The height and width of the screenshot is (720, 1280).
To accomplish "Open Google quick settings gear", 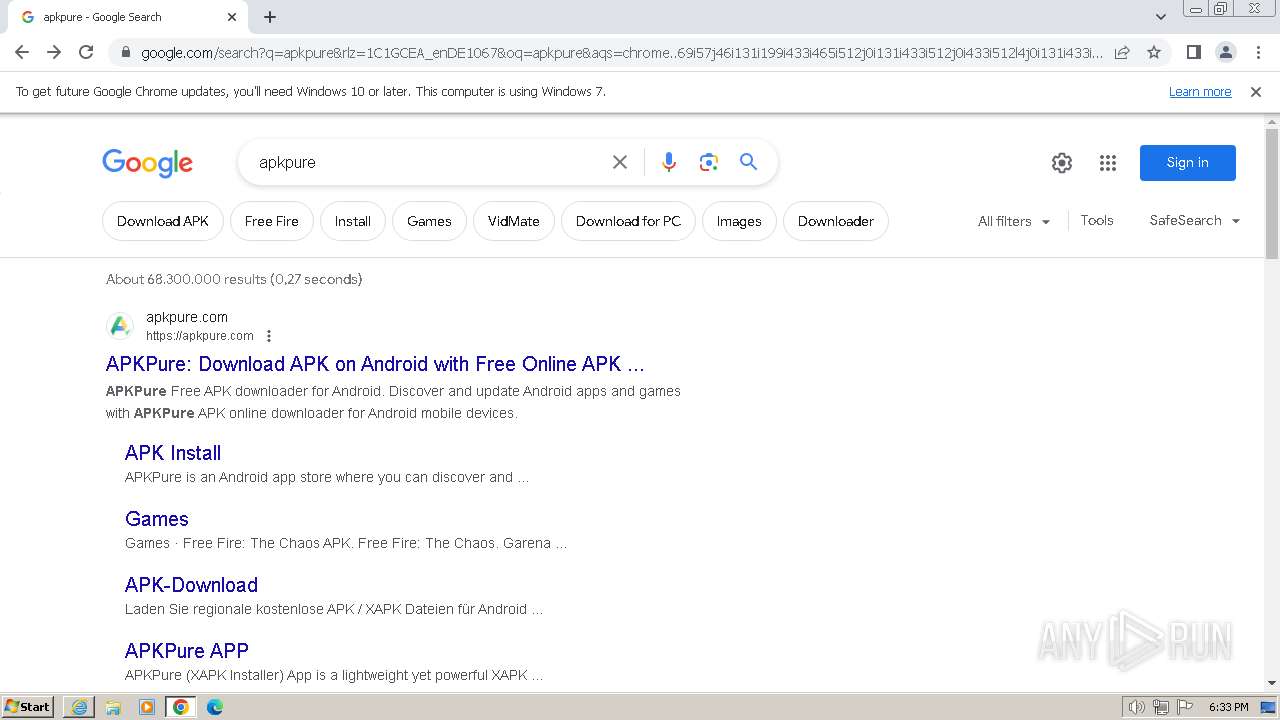I will click(x=1062, y=163).
